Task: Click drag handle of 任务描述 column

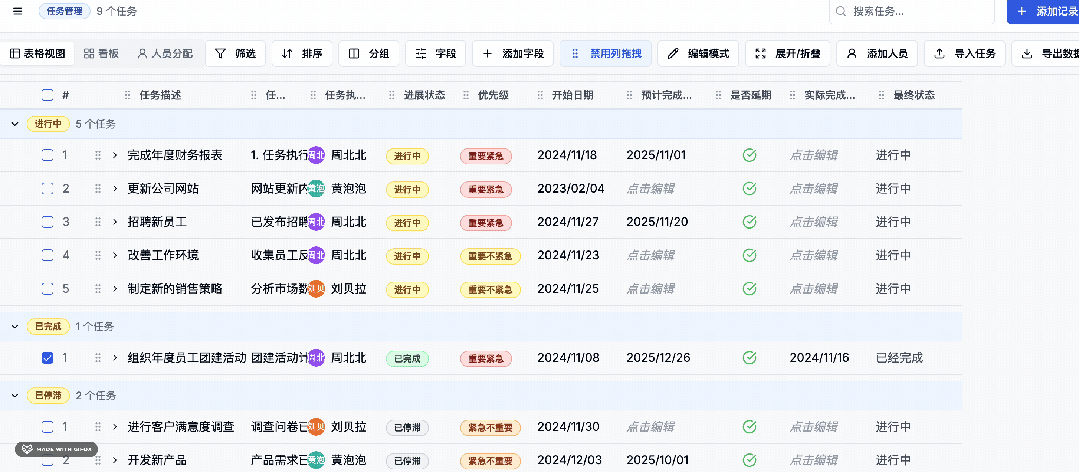Action: pyautogui.click(x=126, y=96)
